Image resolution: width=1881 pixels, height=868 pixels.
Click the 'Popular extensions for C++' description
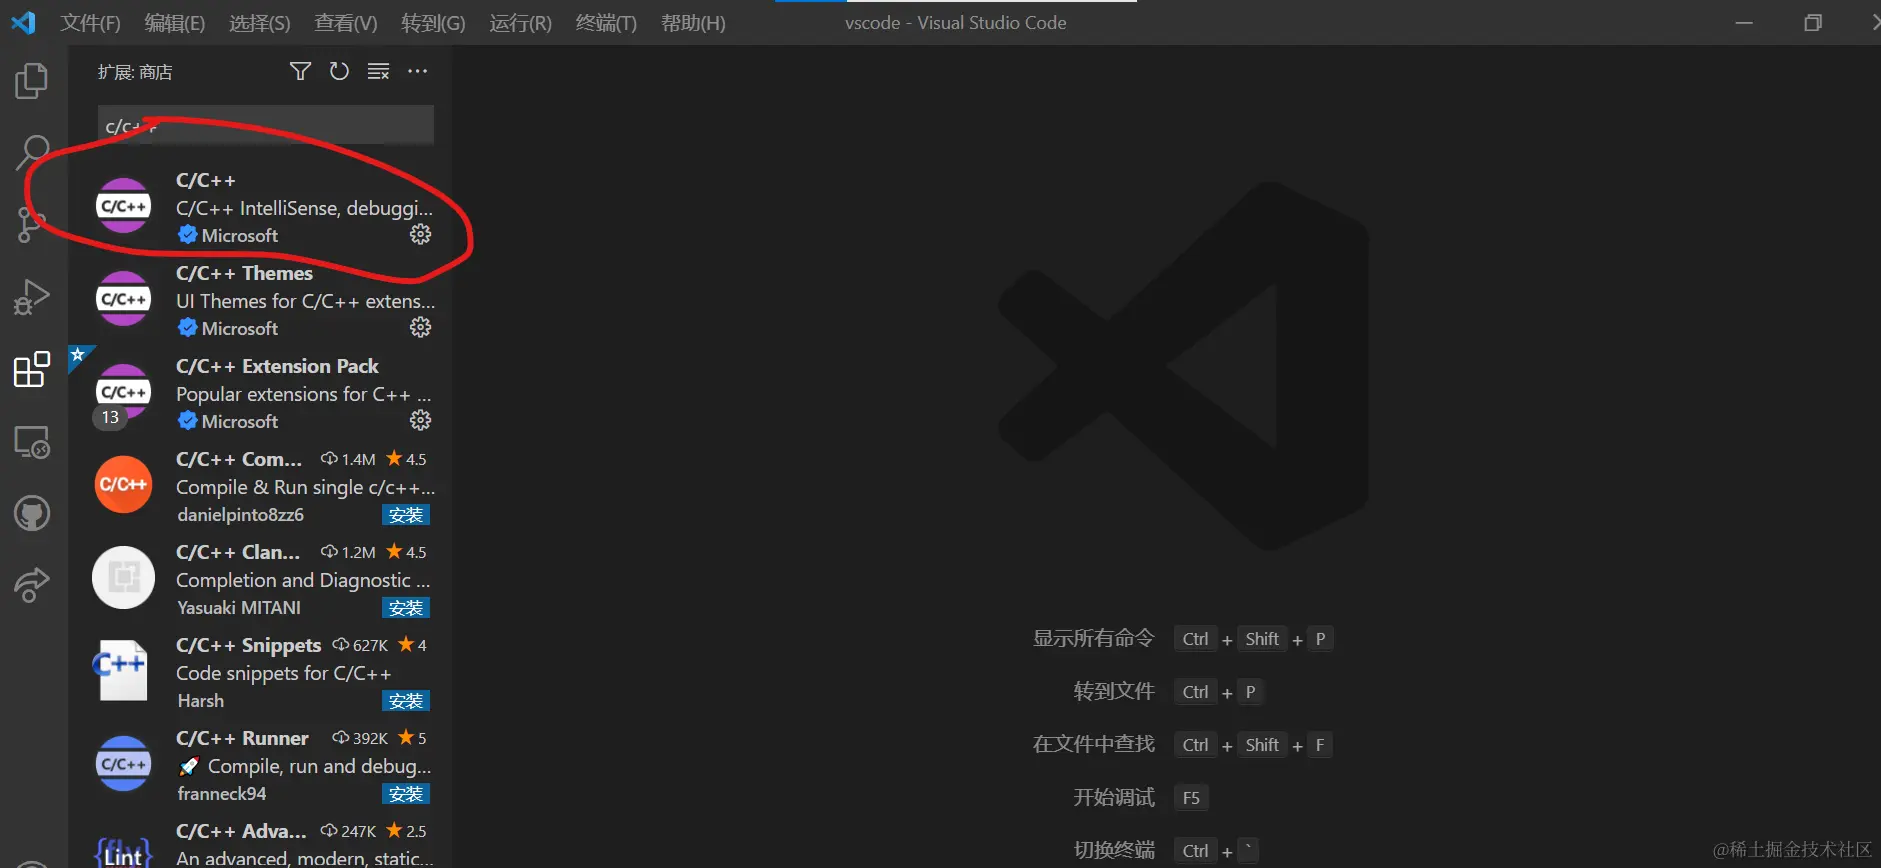tap(303, 394)
